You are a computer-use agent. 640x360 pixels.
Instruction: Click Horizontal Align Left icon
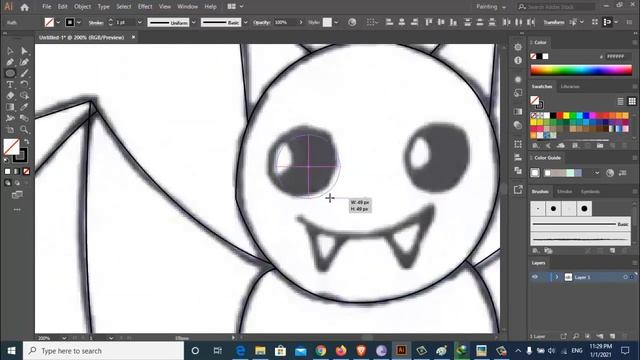(389, 22)
